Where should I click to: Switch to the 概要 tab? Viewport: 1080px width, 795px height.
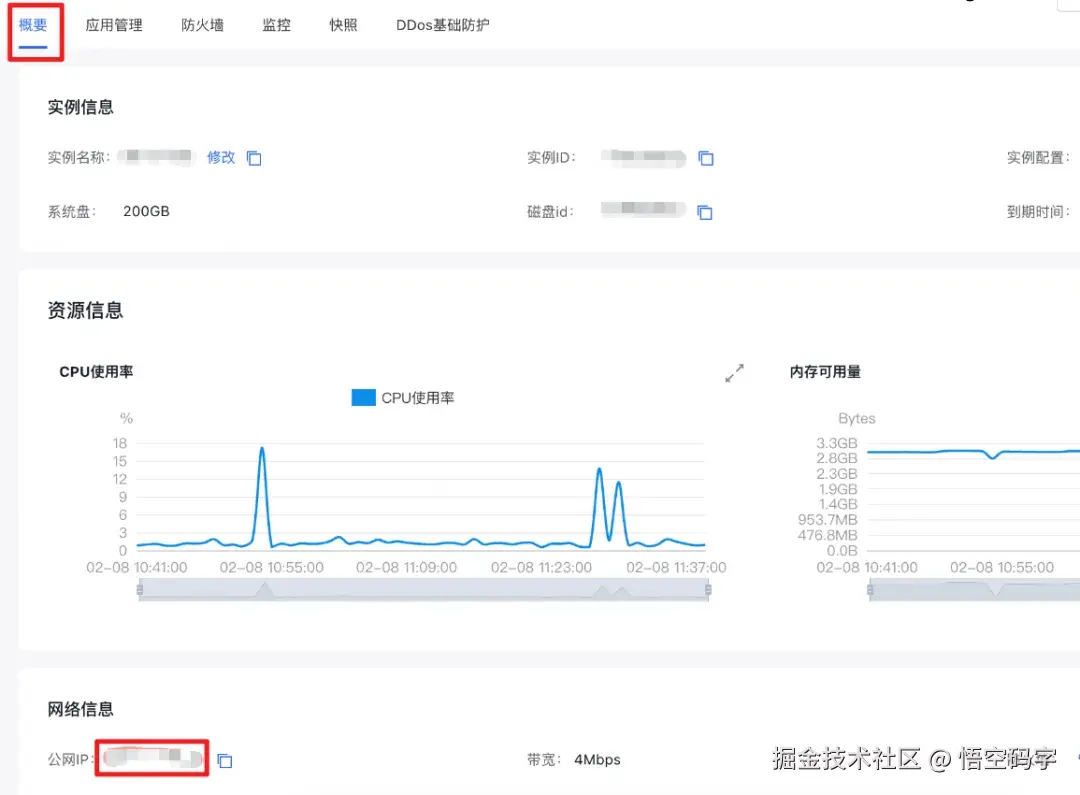[33, 25]
